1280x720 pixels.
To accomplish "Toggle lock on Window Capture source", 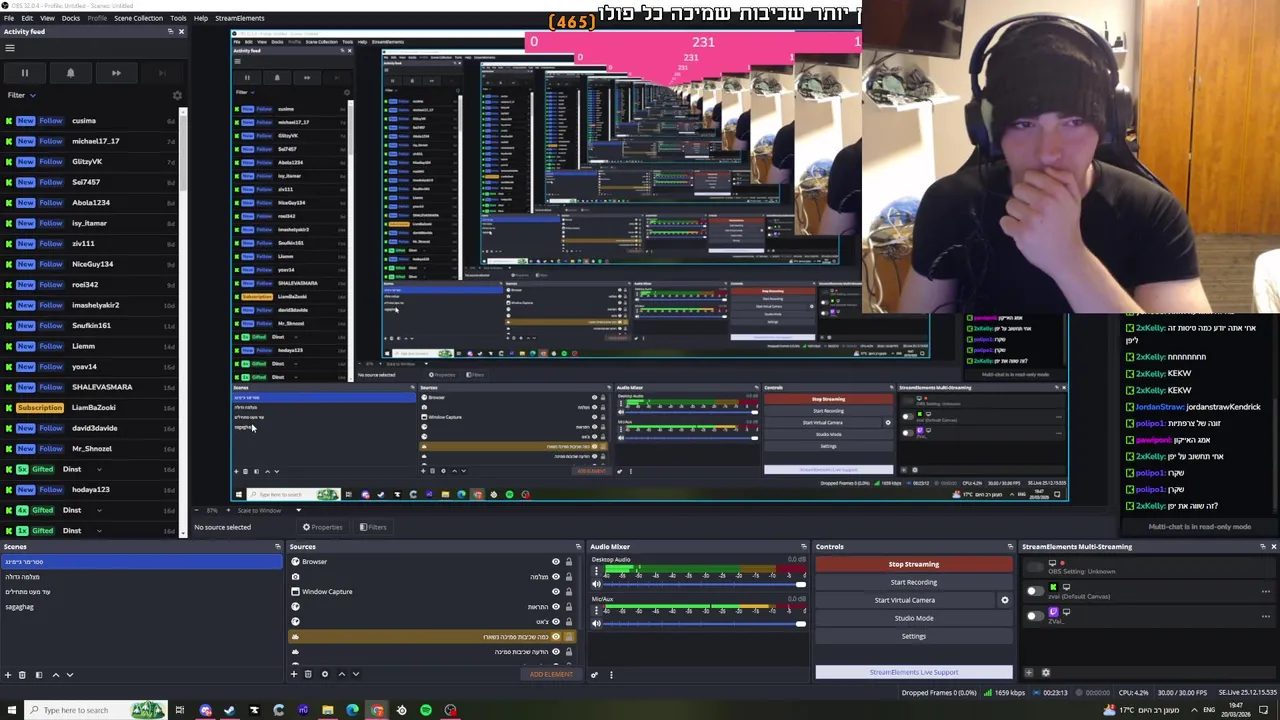I will 569,592.
